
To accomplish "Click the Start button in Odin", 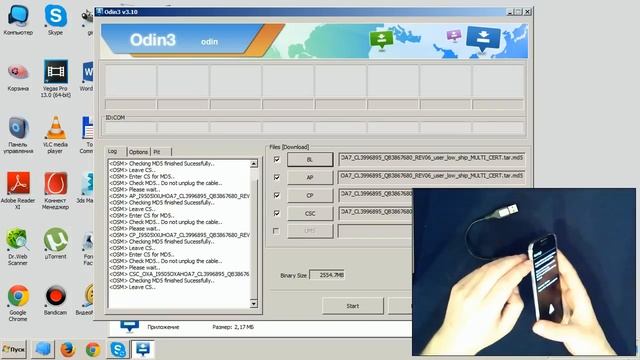I will (353, 306).
